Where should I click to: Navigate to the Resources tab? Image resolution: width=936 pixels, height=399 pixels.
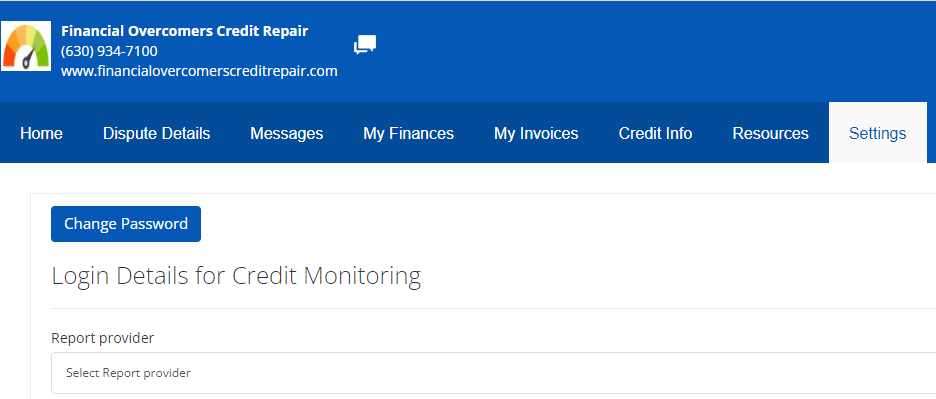coord(771,133)
